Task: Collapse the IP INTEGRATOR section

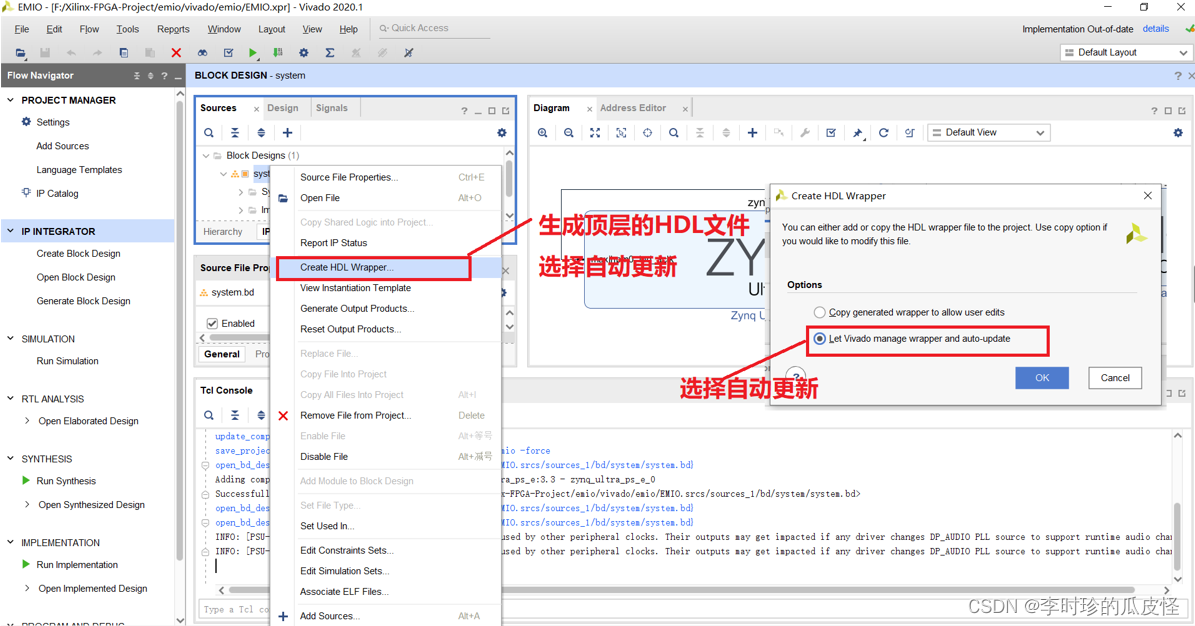Action: pyautogui.click(x=11, y=231)
